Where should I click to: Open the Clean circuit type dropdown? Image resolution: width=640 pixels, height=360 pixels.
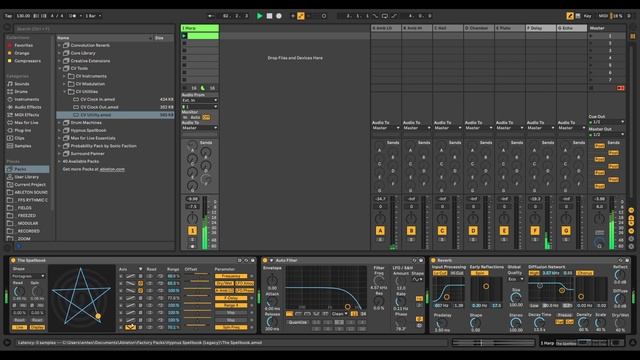(x=340, y=314)
